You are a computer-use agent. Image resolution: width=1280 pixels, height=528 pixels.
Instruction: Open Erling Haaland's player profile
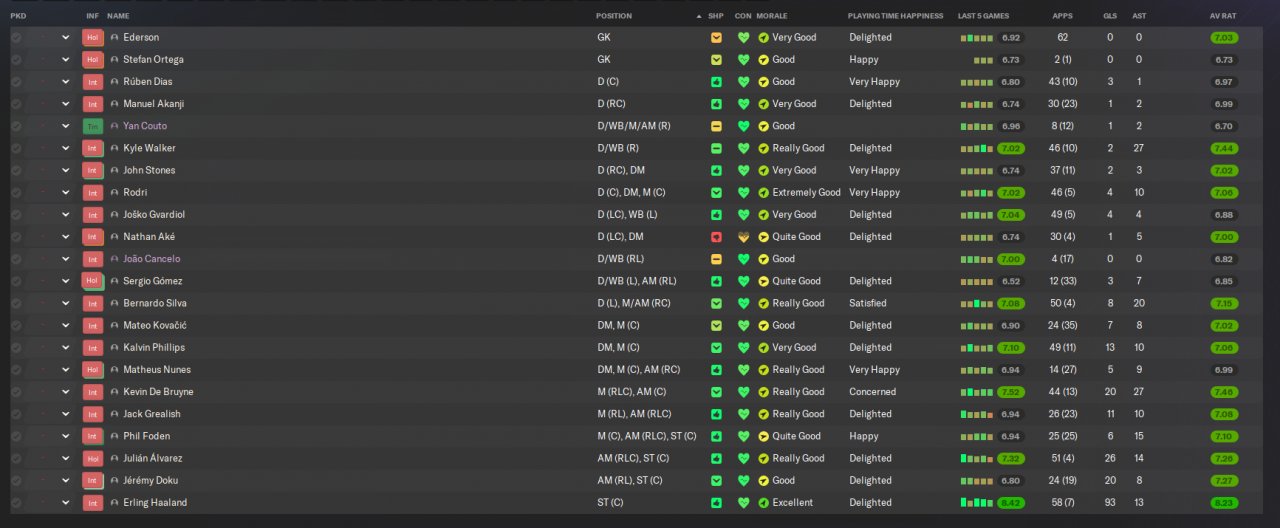tap(155, 503)
